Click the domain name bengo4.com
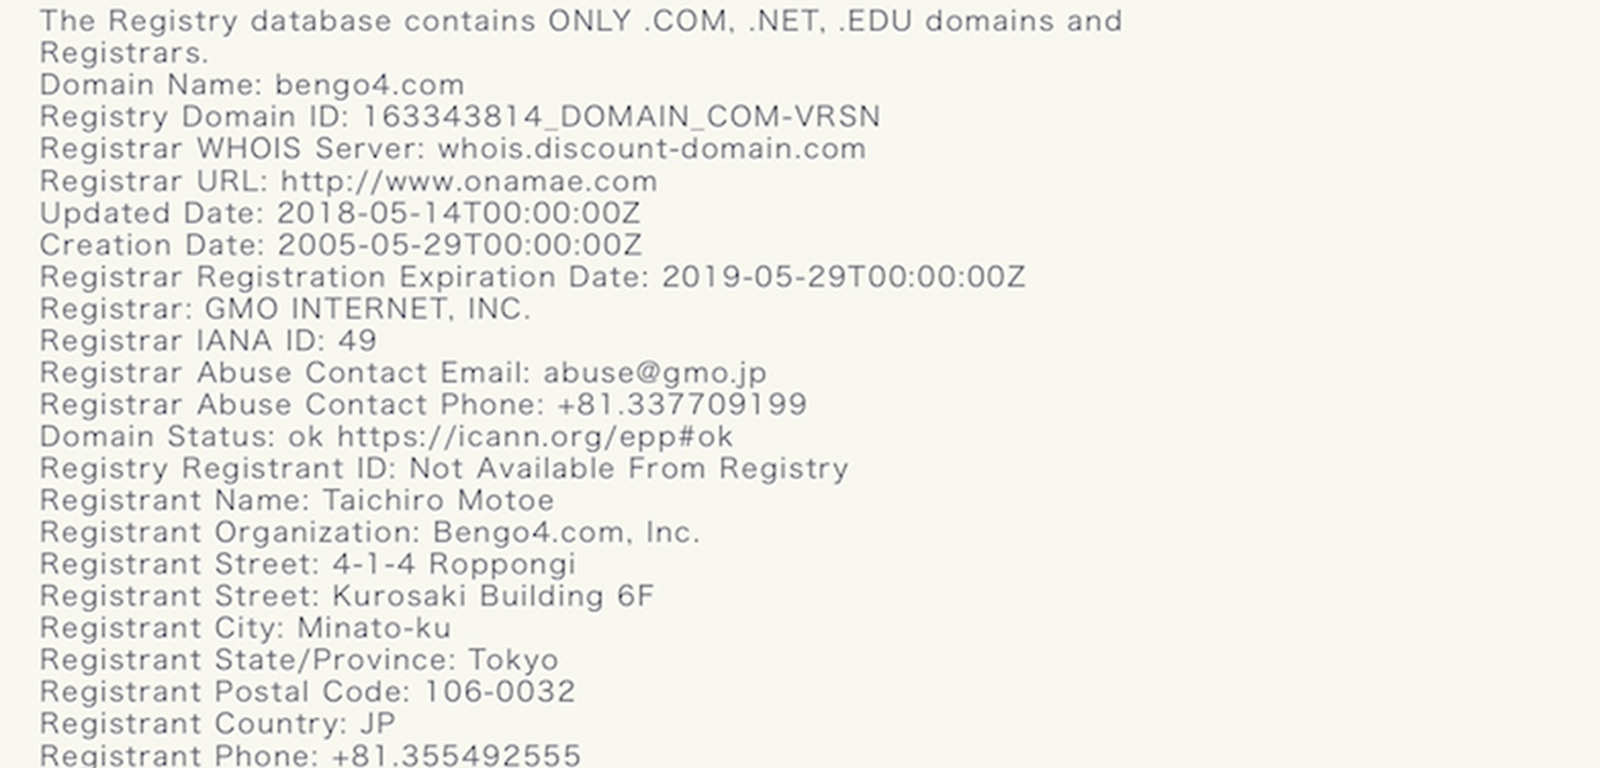The height and width of the screenshot is (768, 1600). (370, 85)
